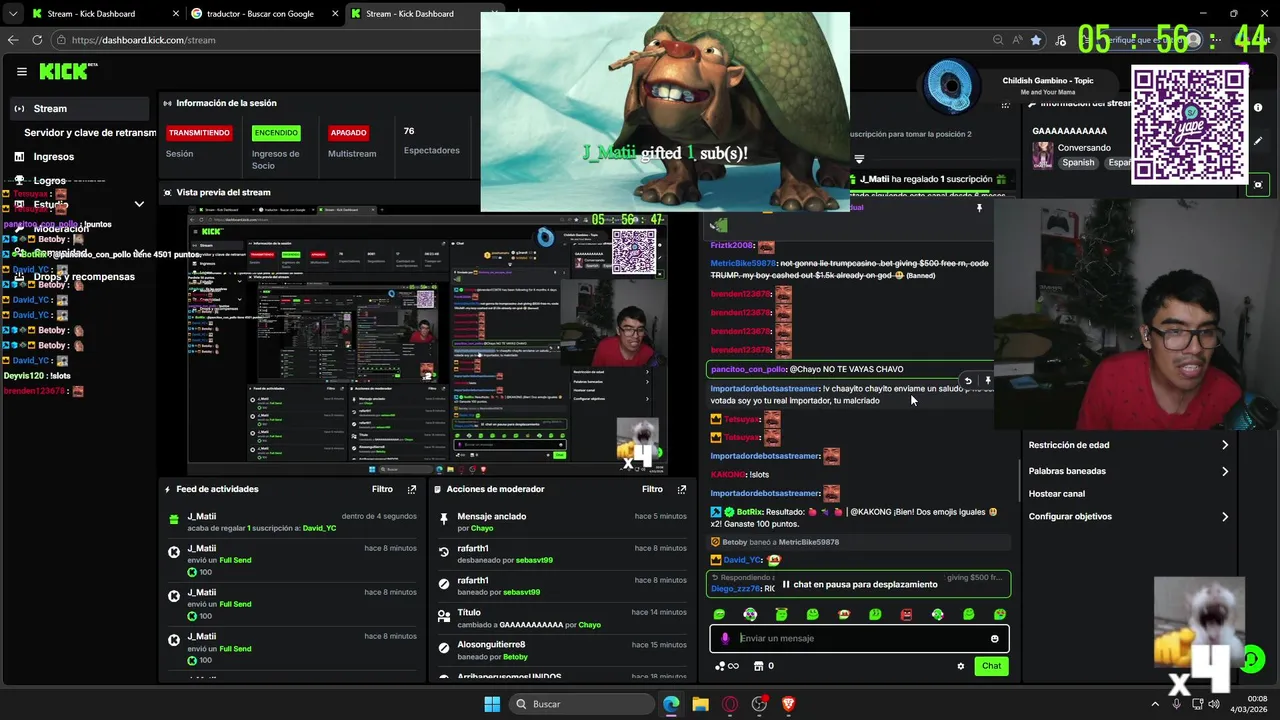This screenshot has height=720, width=1280.
Task: Click the purple microphone icon in chat box
Action: (725, 639)
